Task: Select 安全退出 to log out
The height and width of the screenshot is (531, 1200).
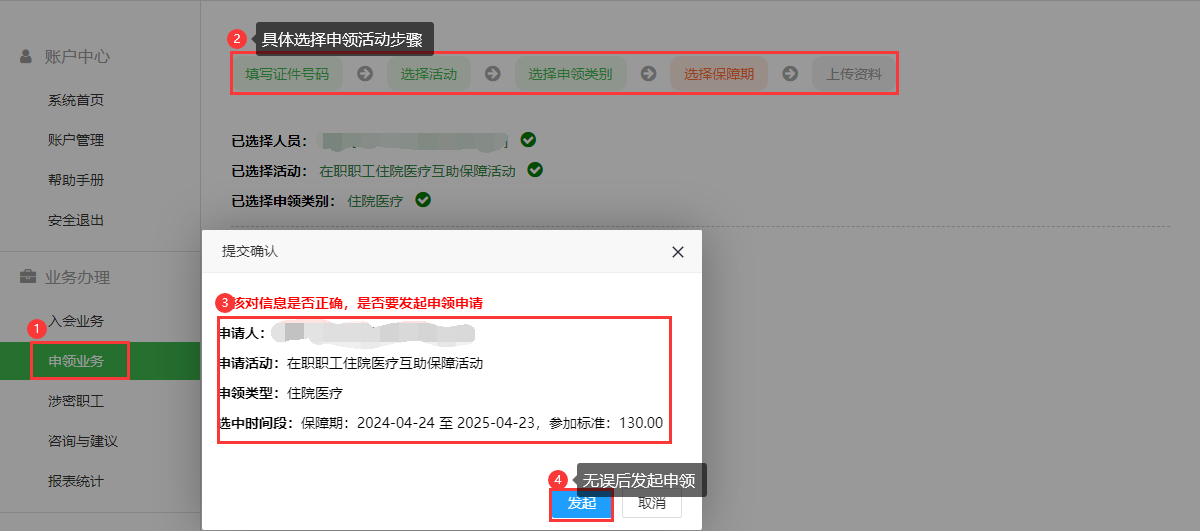Action: (x=76, y=220)
